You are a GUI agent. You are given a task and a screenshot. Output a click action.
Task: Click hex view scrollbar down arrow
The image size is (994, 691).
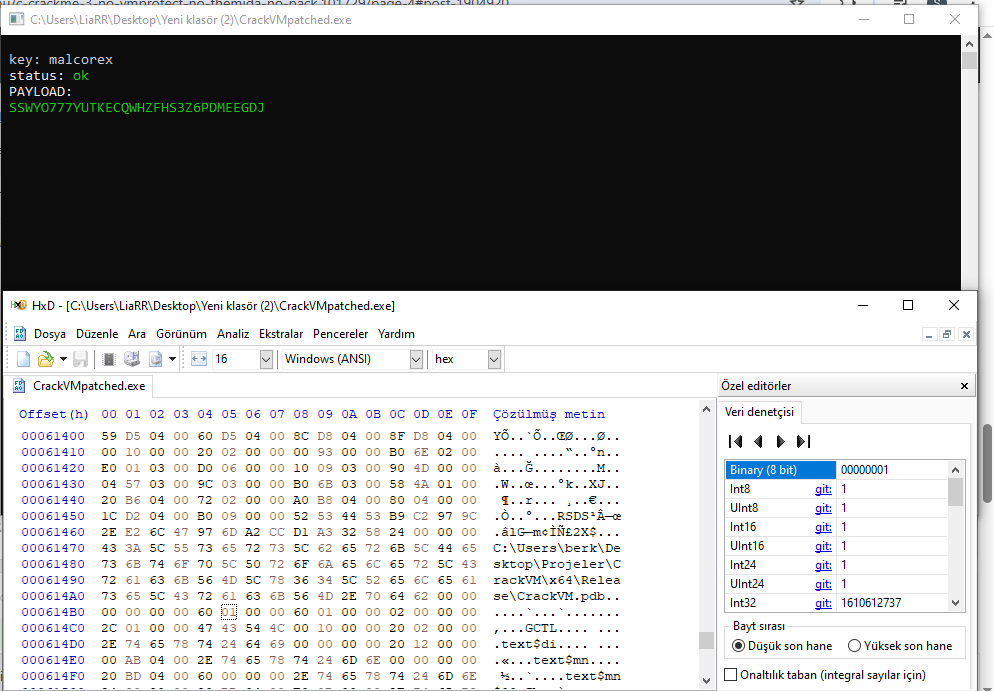click(706, 681)
